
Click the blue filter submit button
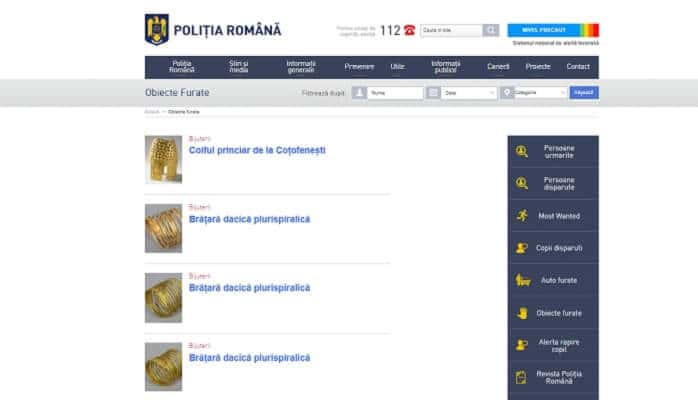(x=584, y=93)
